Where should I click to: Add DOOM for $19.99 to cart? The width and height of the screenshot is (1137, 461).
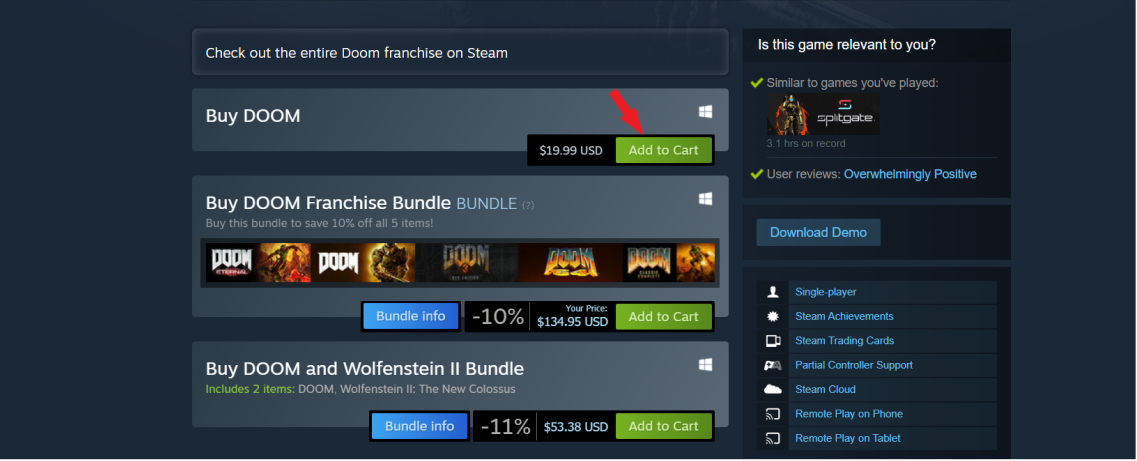pos(663,150)
